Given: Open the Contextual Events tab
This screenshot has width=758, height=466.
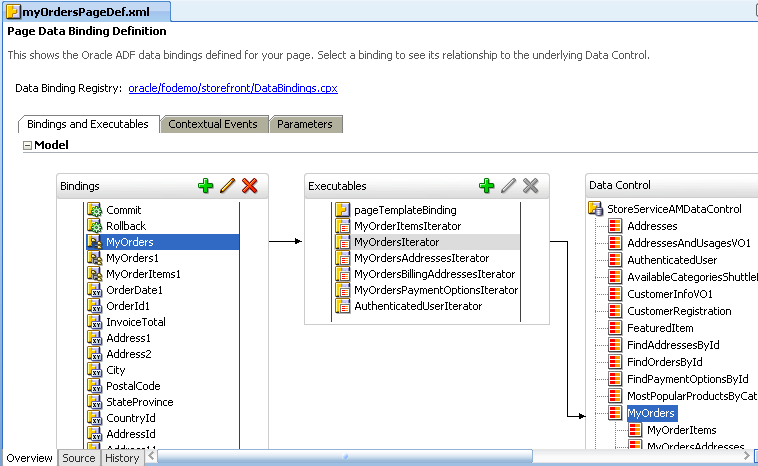Looking at the screenshot, I should point(213,124).
